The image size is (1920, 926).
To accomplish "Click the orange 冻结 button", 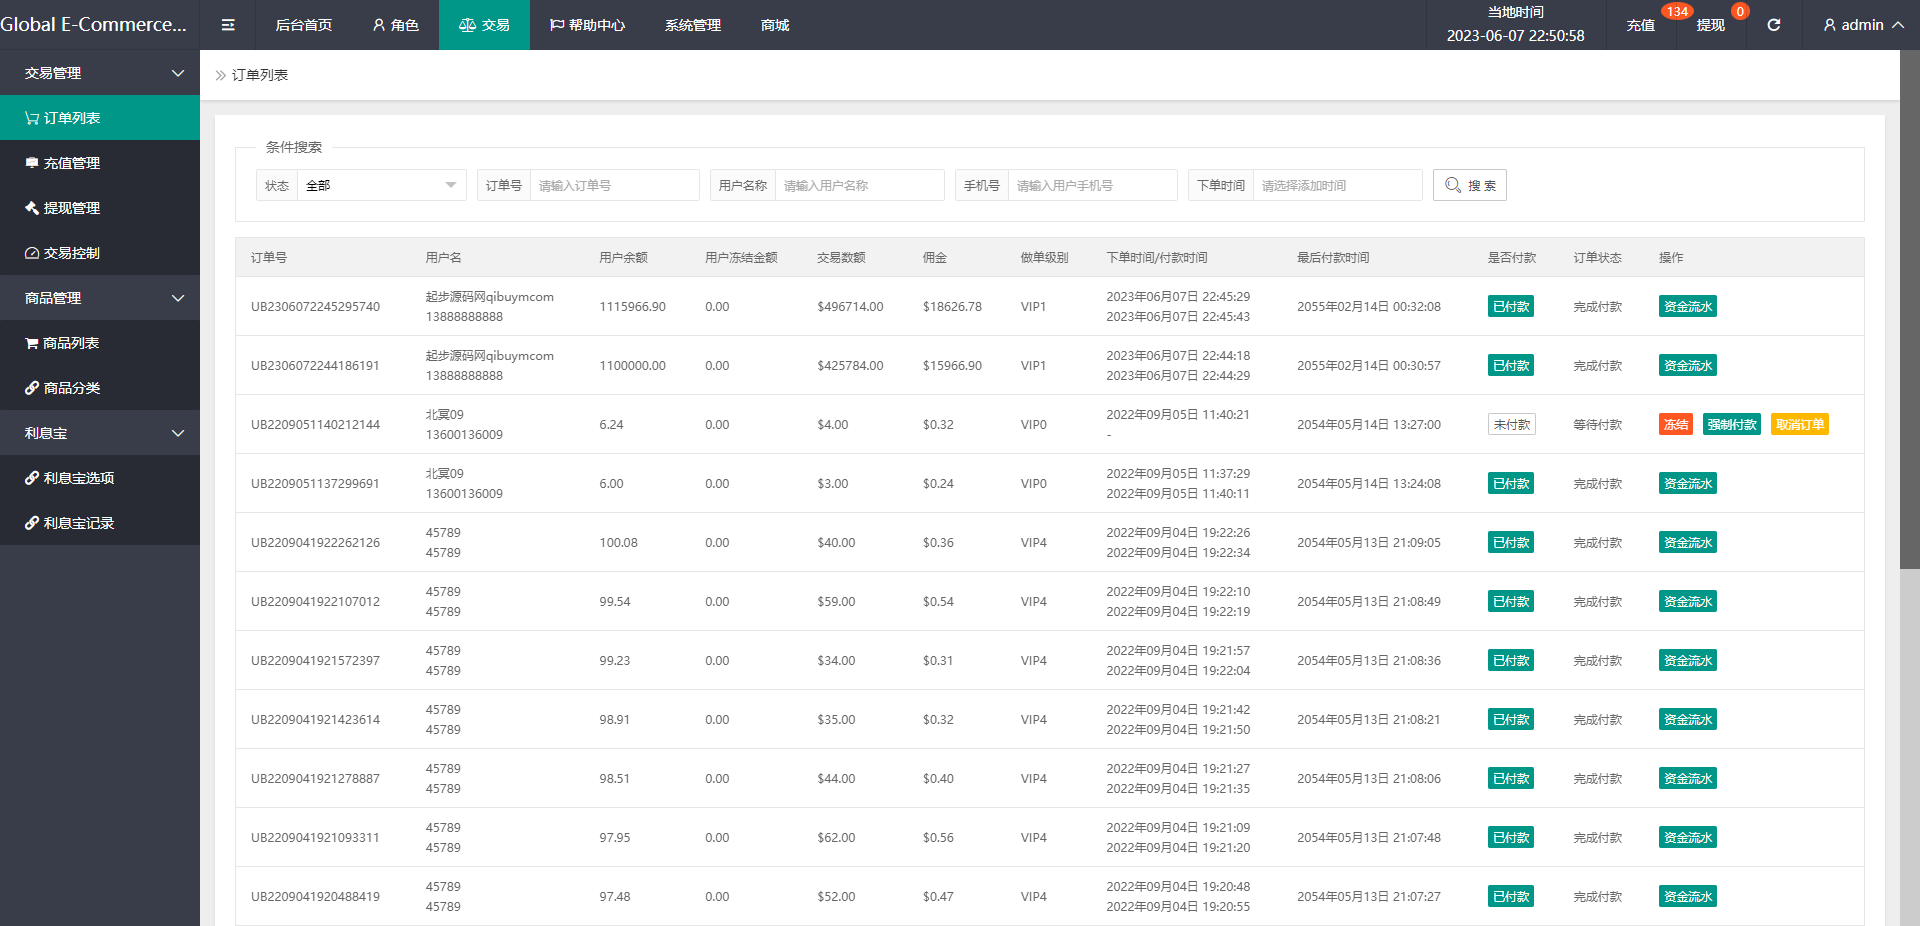I will (x=1675, y=425).
